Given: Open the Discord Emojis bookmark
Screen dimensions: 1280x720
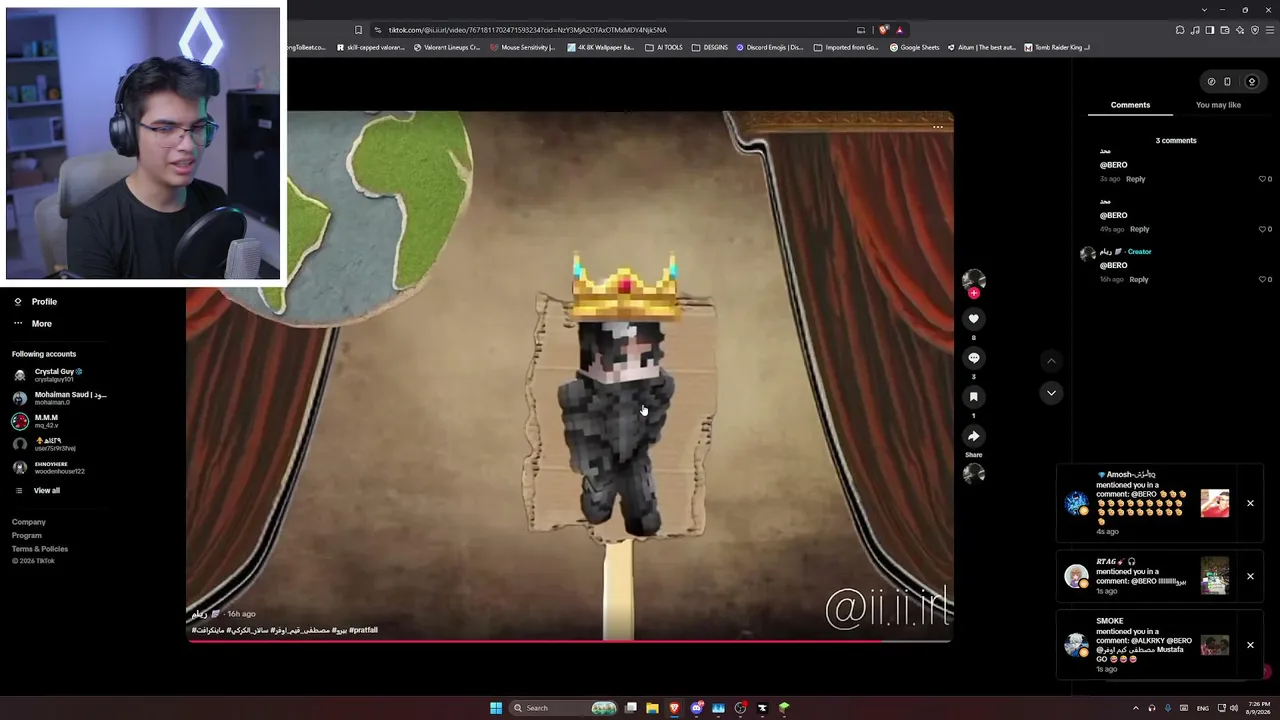Looking at the screenshot, I should tap(770, 47).
